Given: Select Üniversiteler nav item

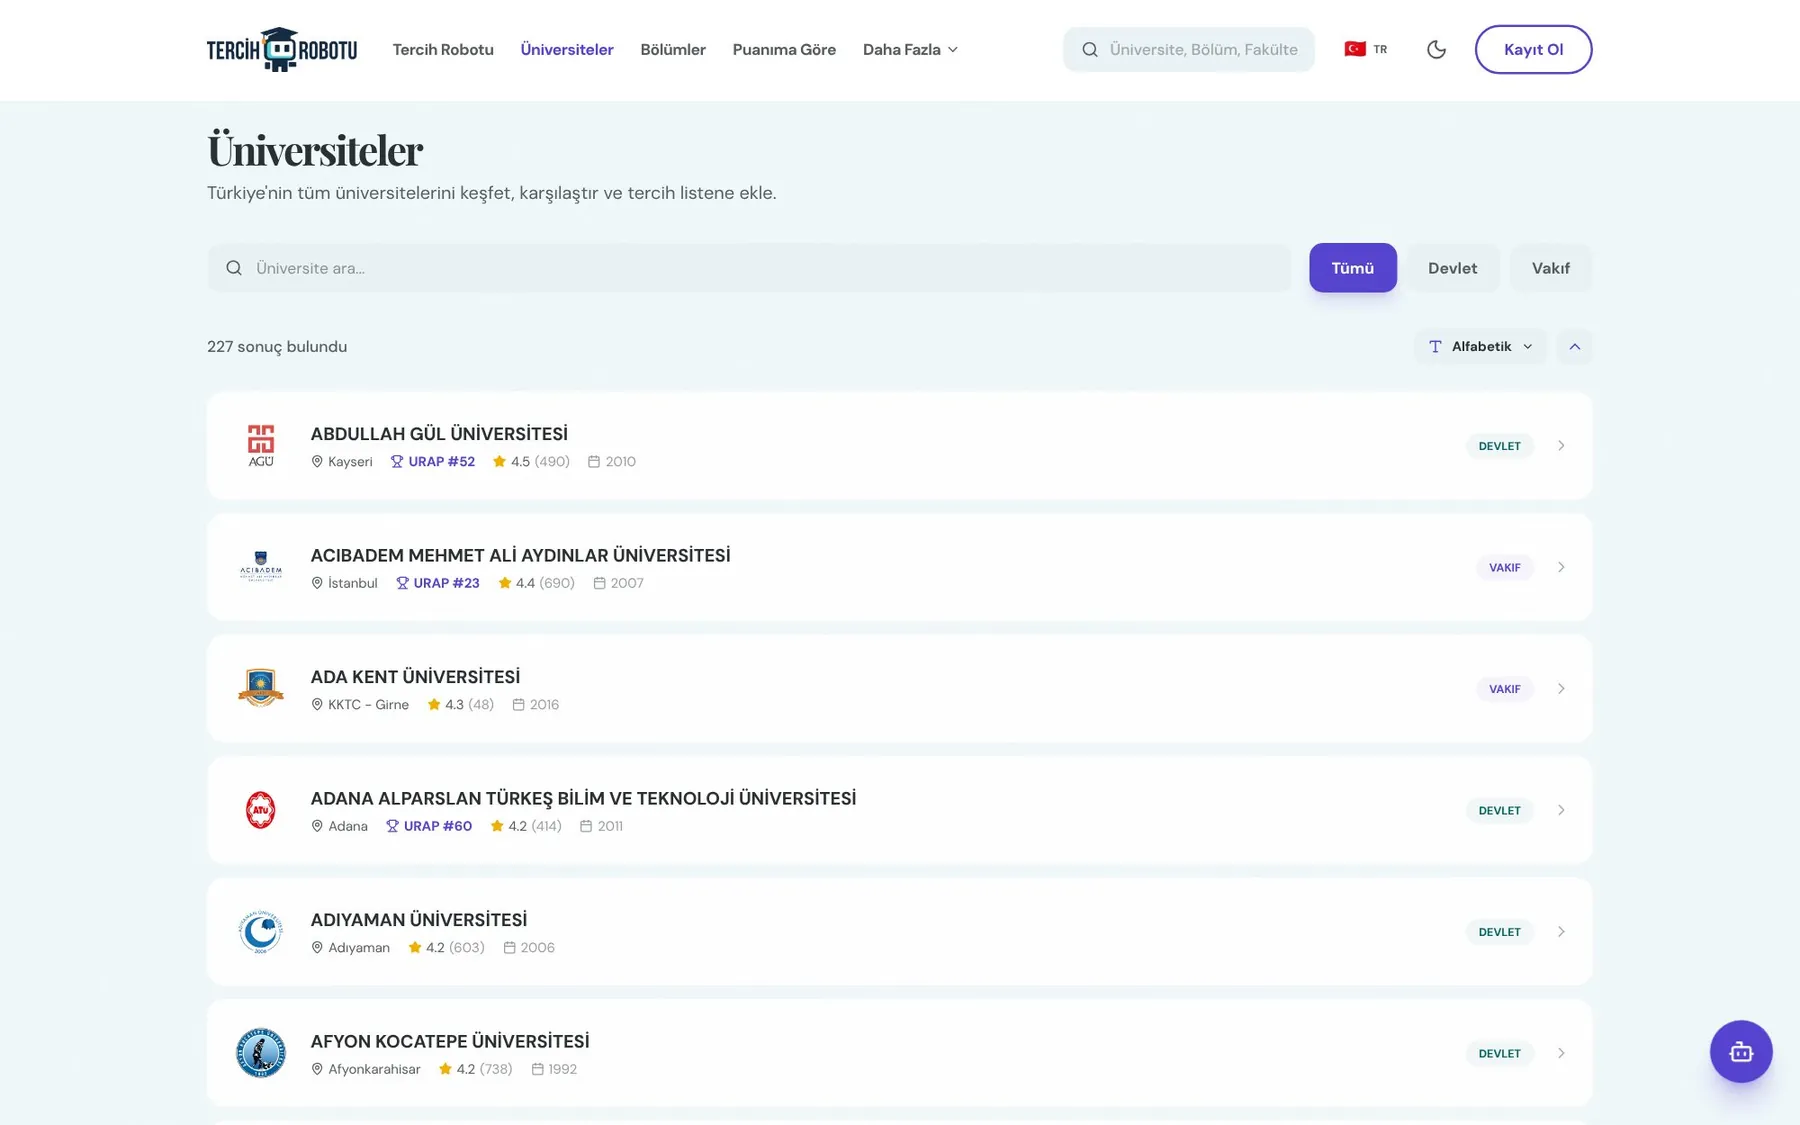Looking at the screenshot, I should (x=567, y=49).
